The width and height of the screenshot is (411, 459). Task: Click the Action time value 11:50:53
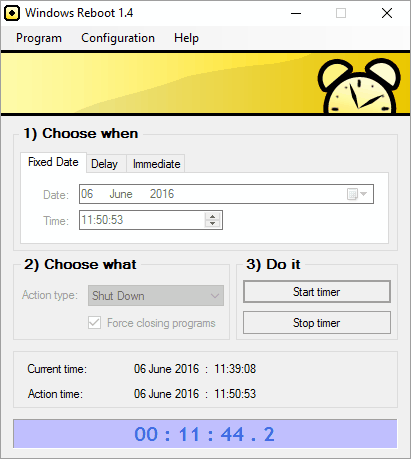(235, 394)
